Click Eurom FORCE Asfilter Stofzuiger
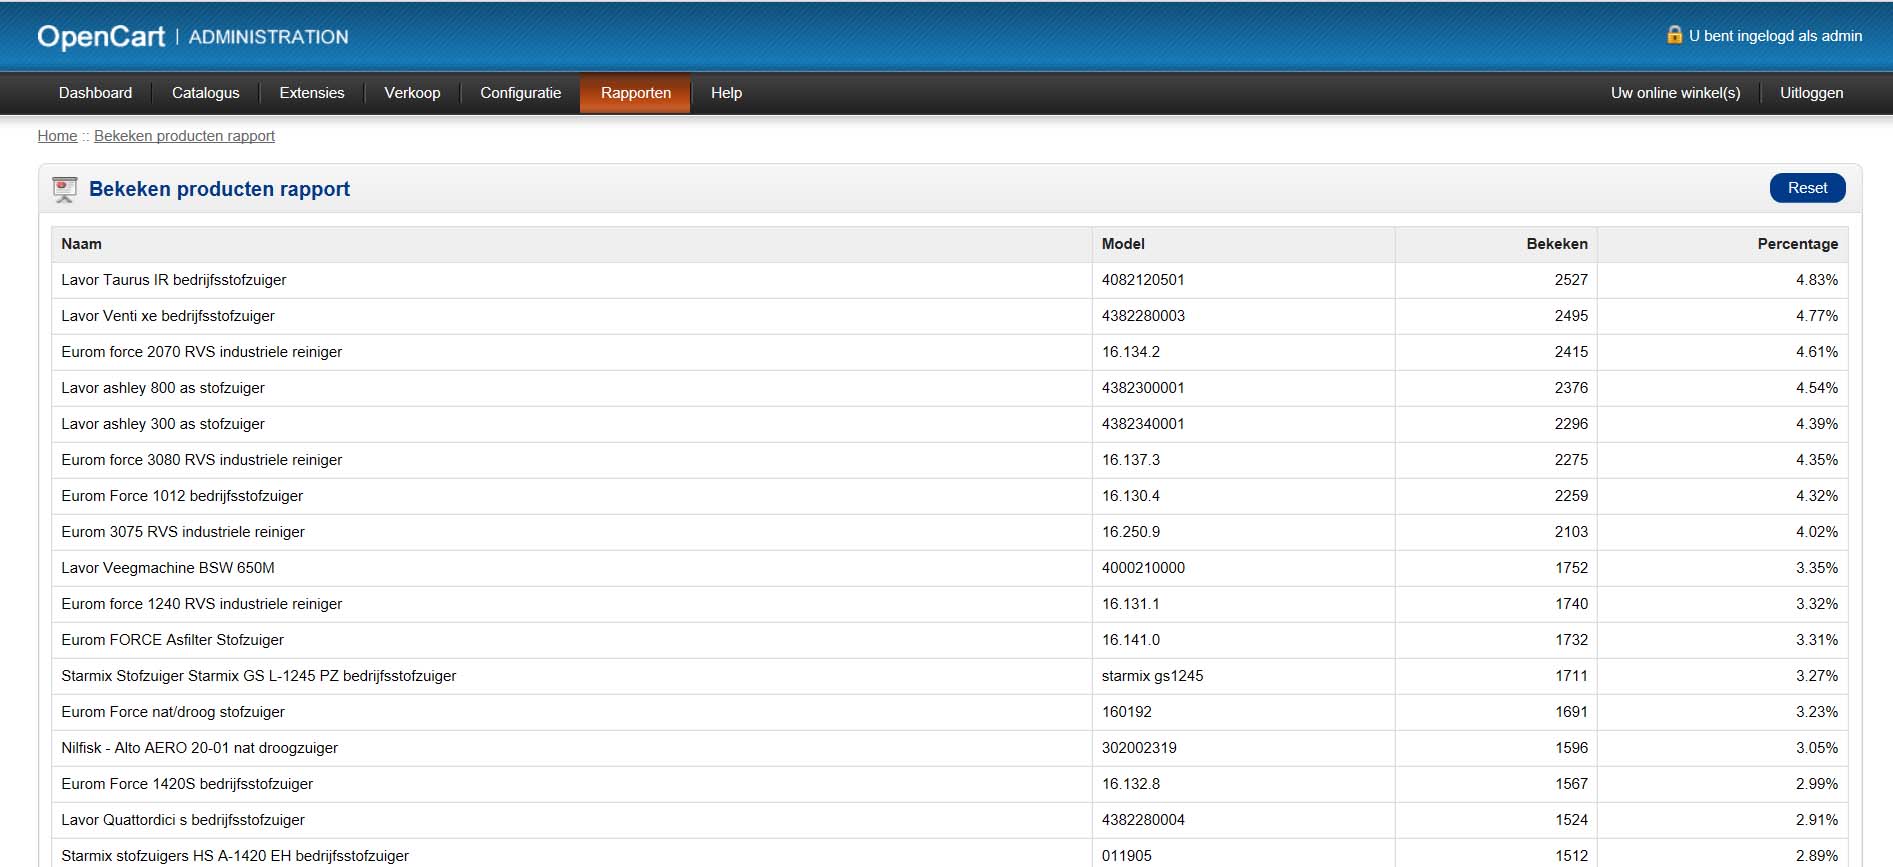The height and width of the screenshot is (867, 1893). point(172,640)
